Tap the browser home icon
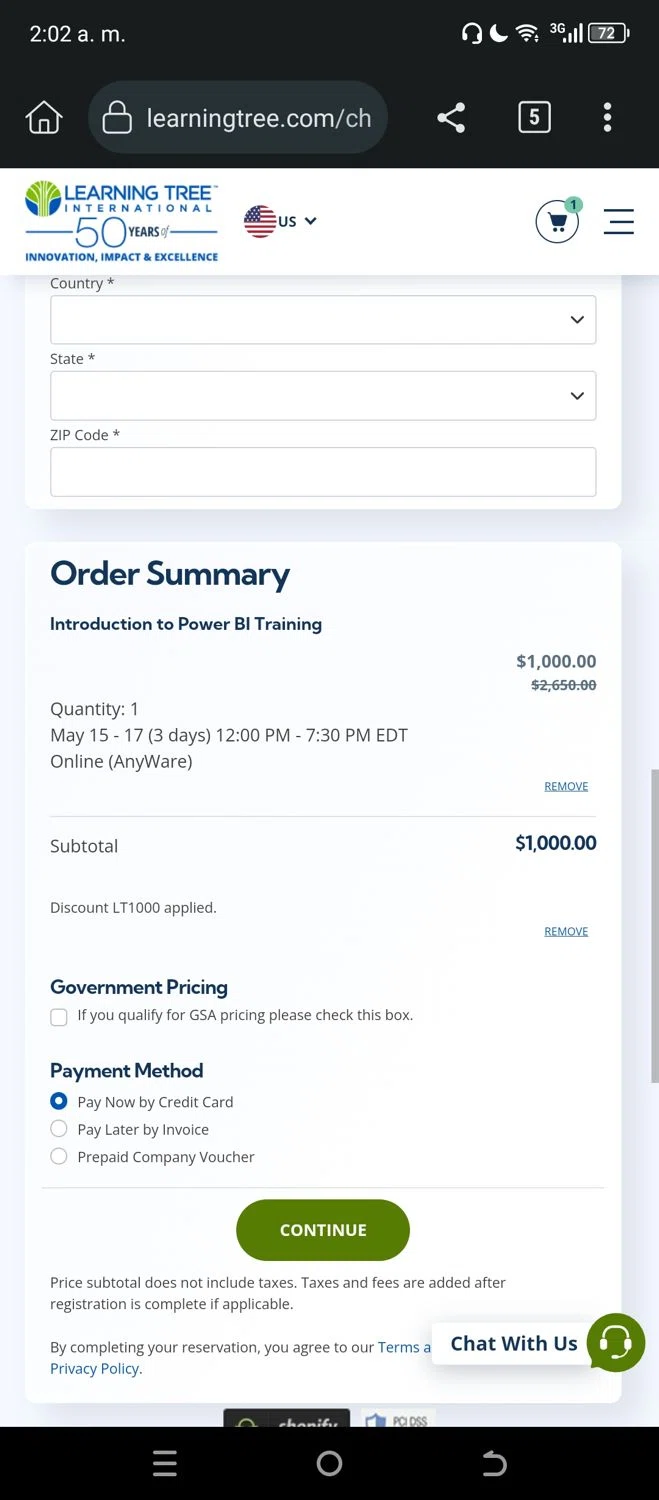659x1500 pixels. click(x=44, y=118)
